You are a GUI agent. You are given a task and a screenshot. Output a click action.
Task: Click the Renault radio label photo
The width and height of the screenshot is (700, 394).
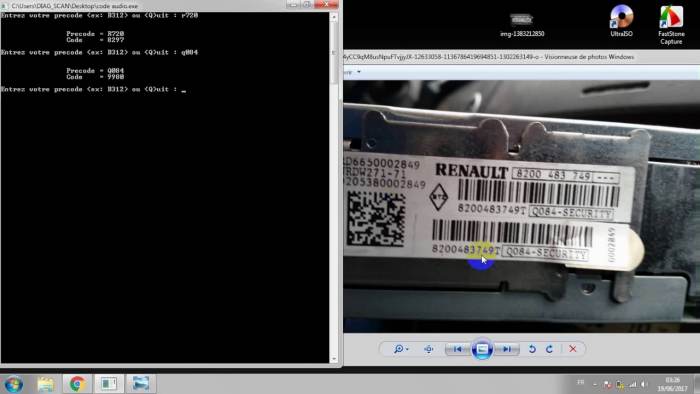point(521,206)
